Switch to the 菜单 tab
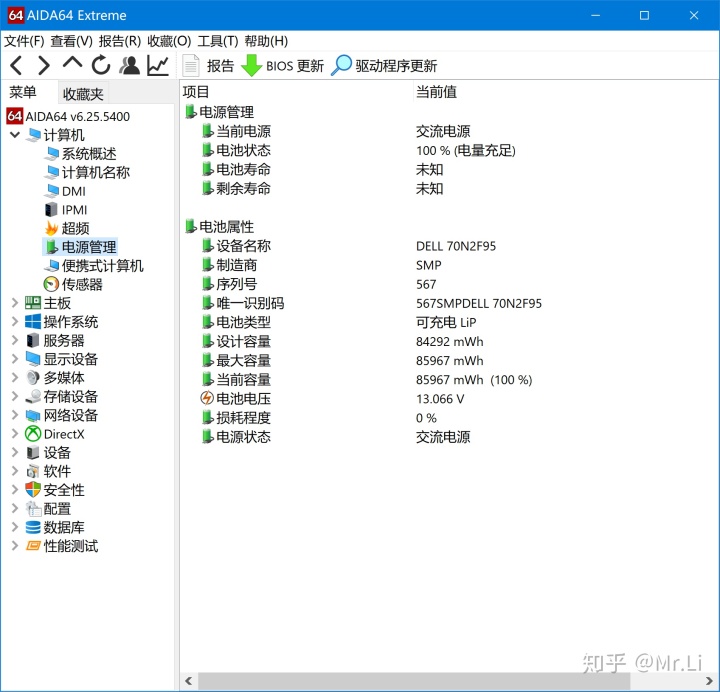This screenshot has height=692, width=720. click(23, 93)
